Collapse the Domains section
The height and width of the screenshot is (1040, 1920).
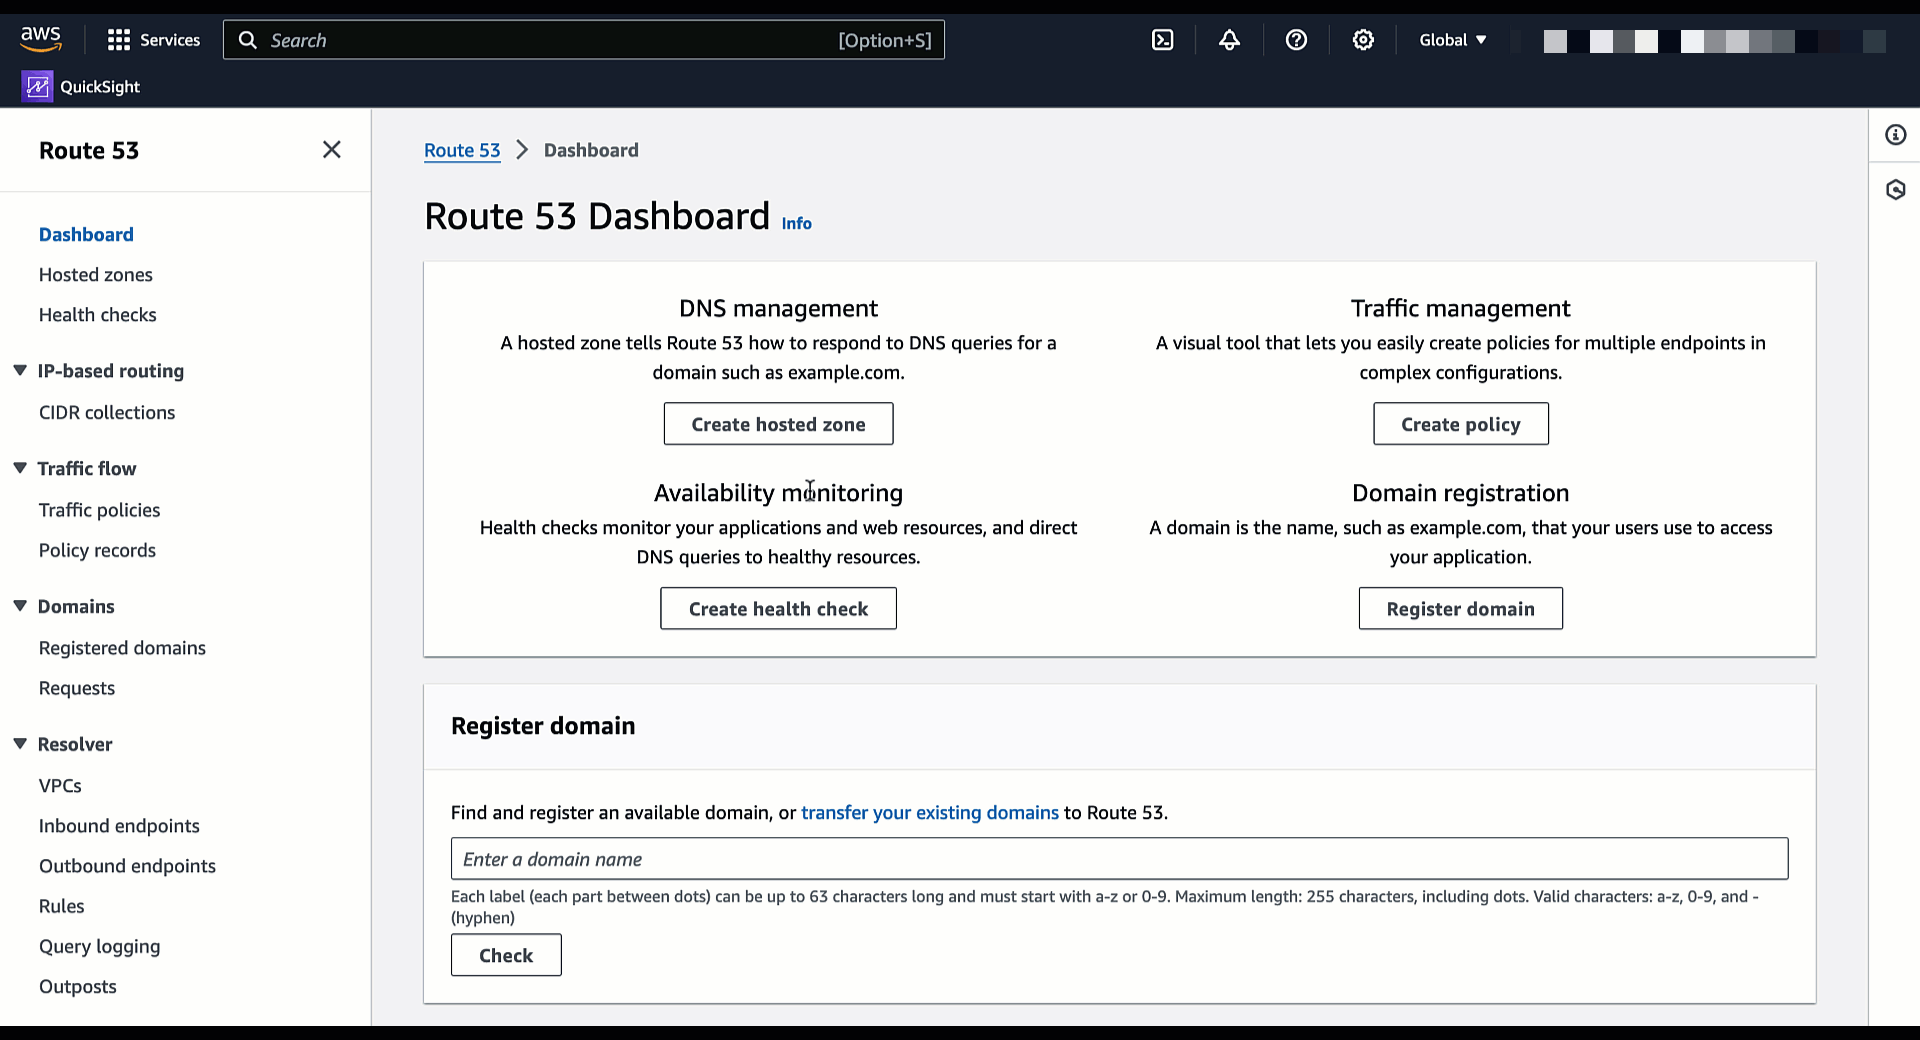[20, 607]
